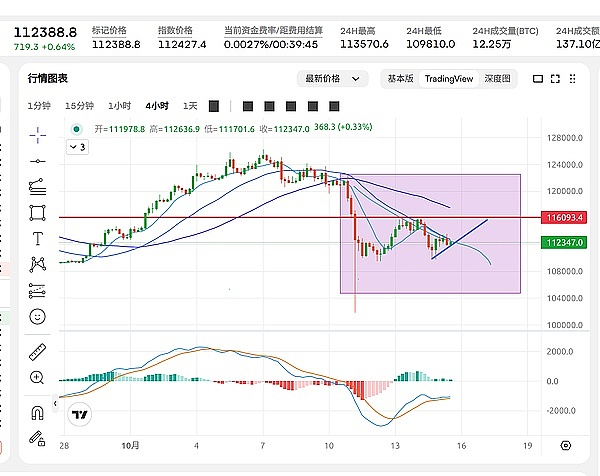Select the text annotation tool
This screenshot has width=600, height=476.
38,238
